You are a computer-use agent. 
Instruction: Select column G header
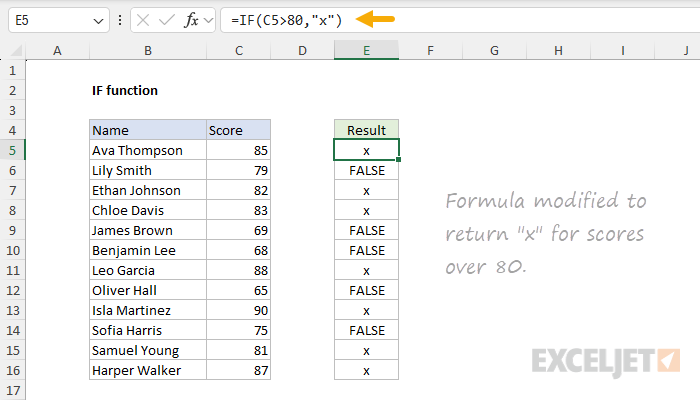coord(494,50)
